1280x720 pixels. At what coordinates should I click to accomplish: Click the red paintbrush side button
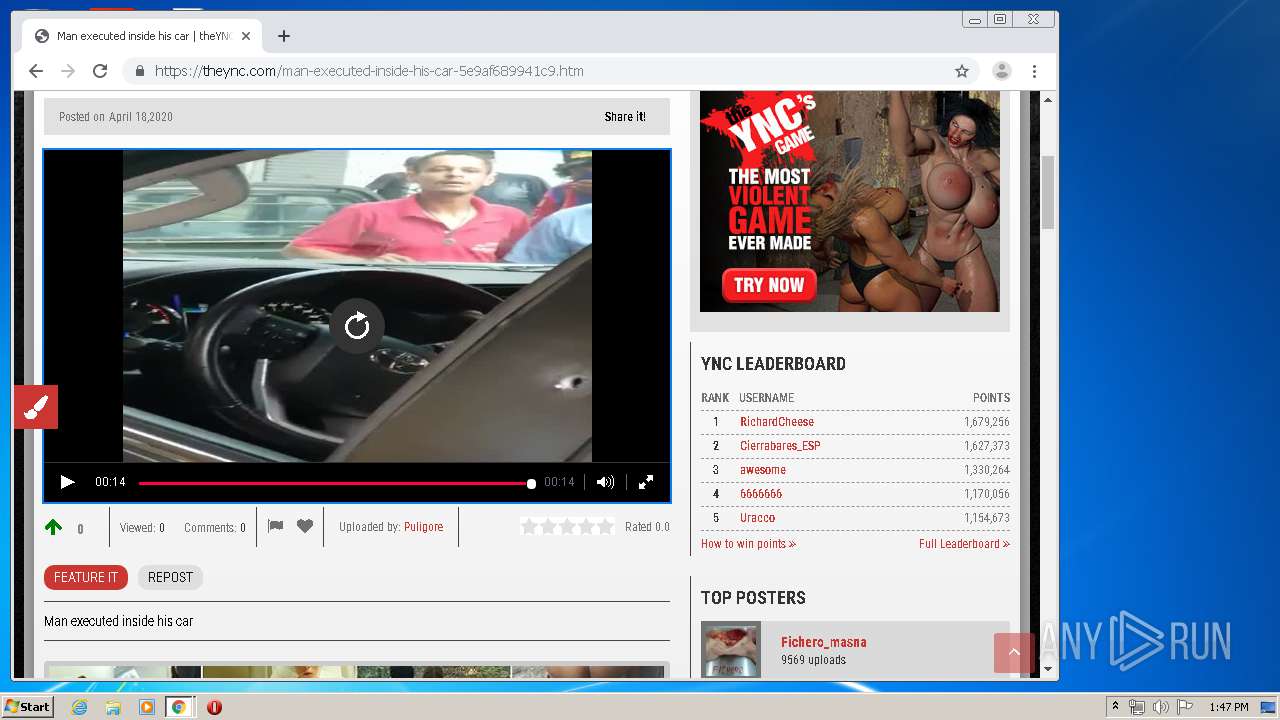pos(36,407)
